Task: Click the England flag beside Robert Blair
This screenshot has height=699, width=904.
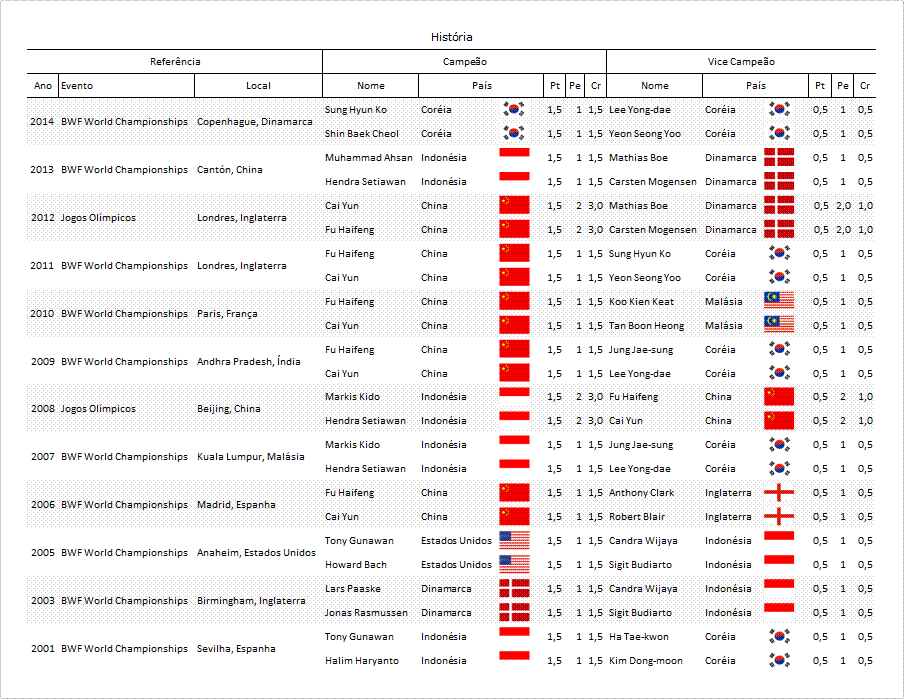Action: coord(779,516)
